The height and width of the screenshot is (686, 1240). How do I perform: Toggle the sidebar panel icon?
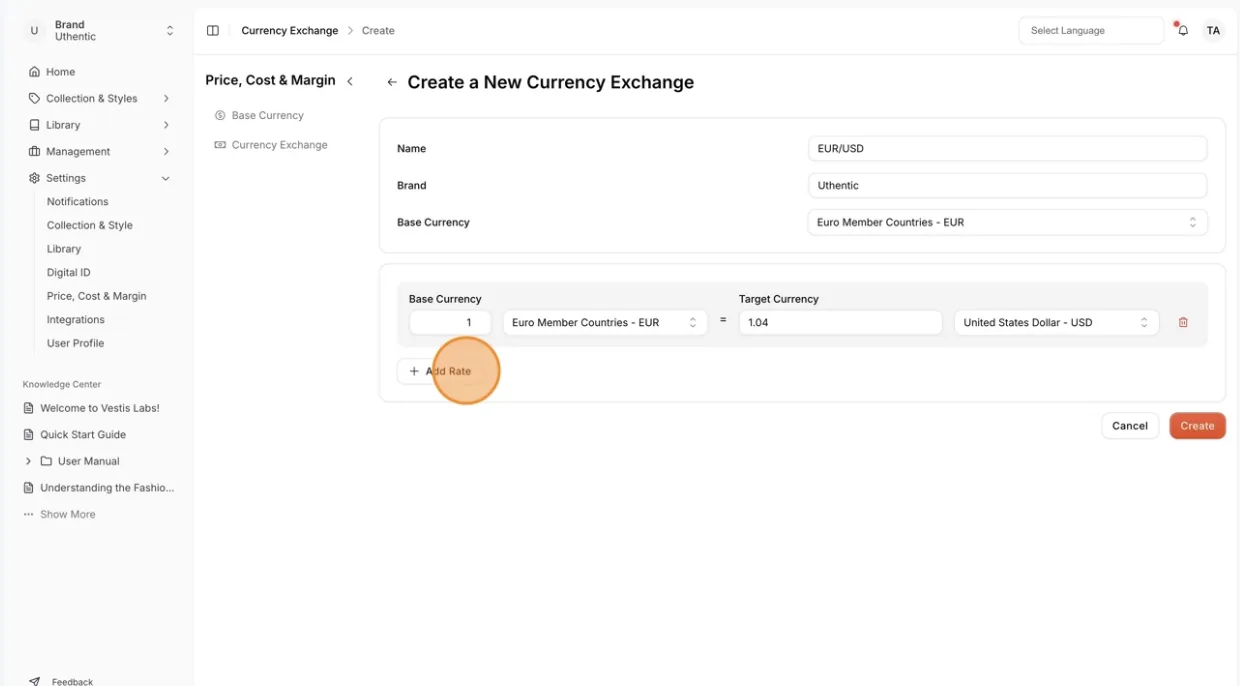(212, 31)
